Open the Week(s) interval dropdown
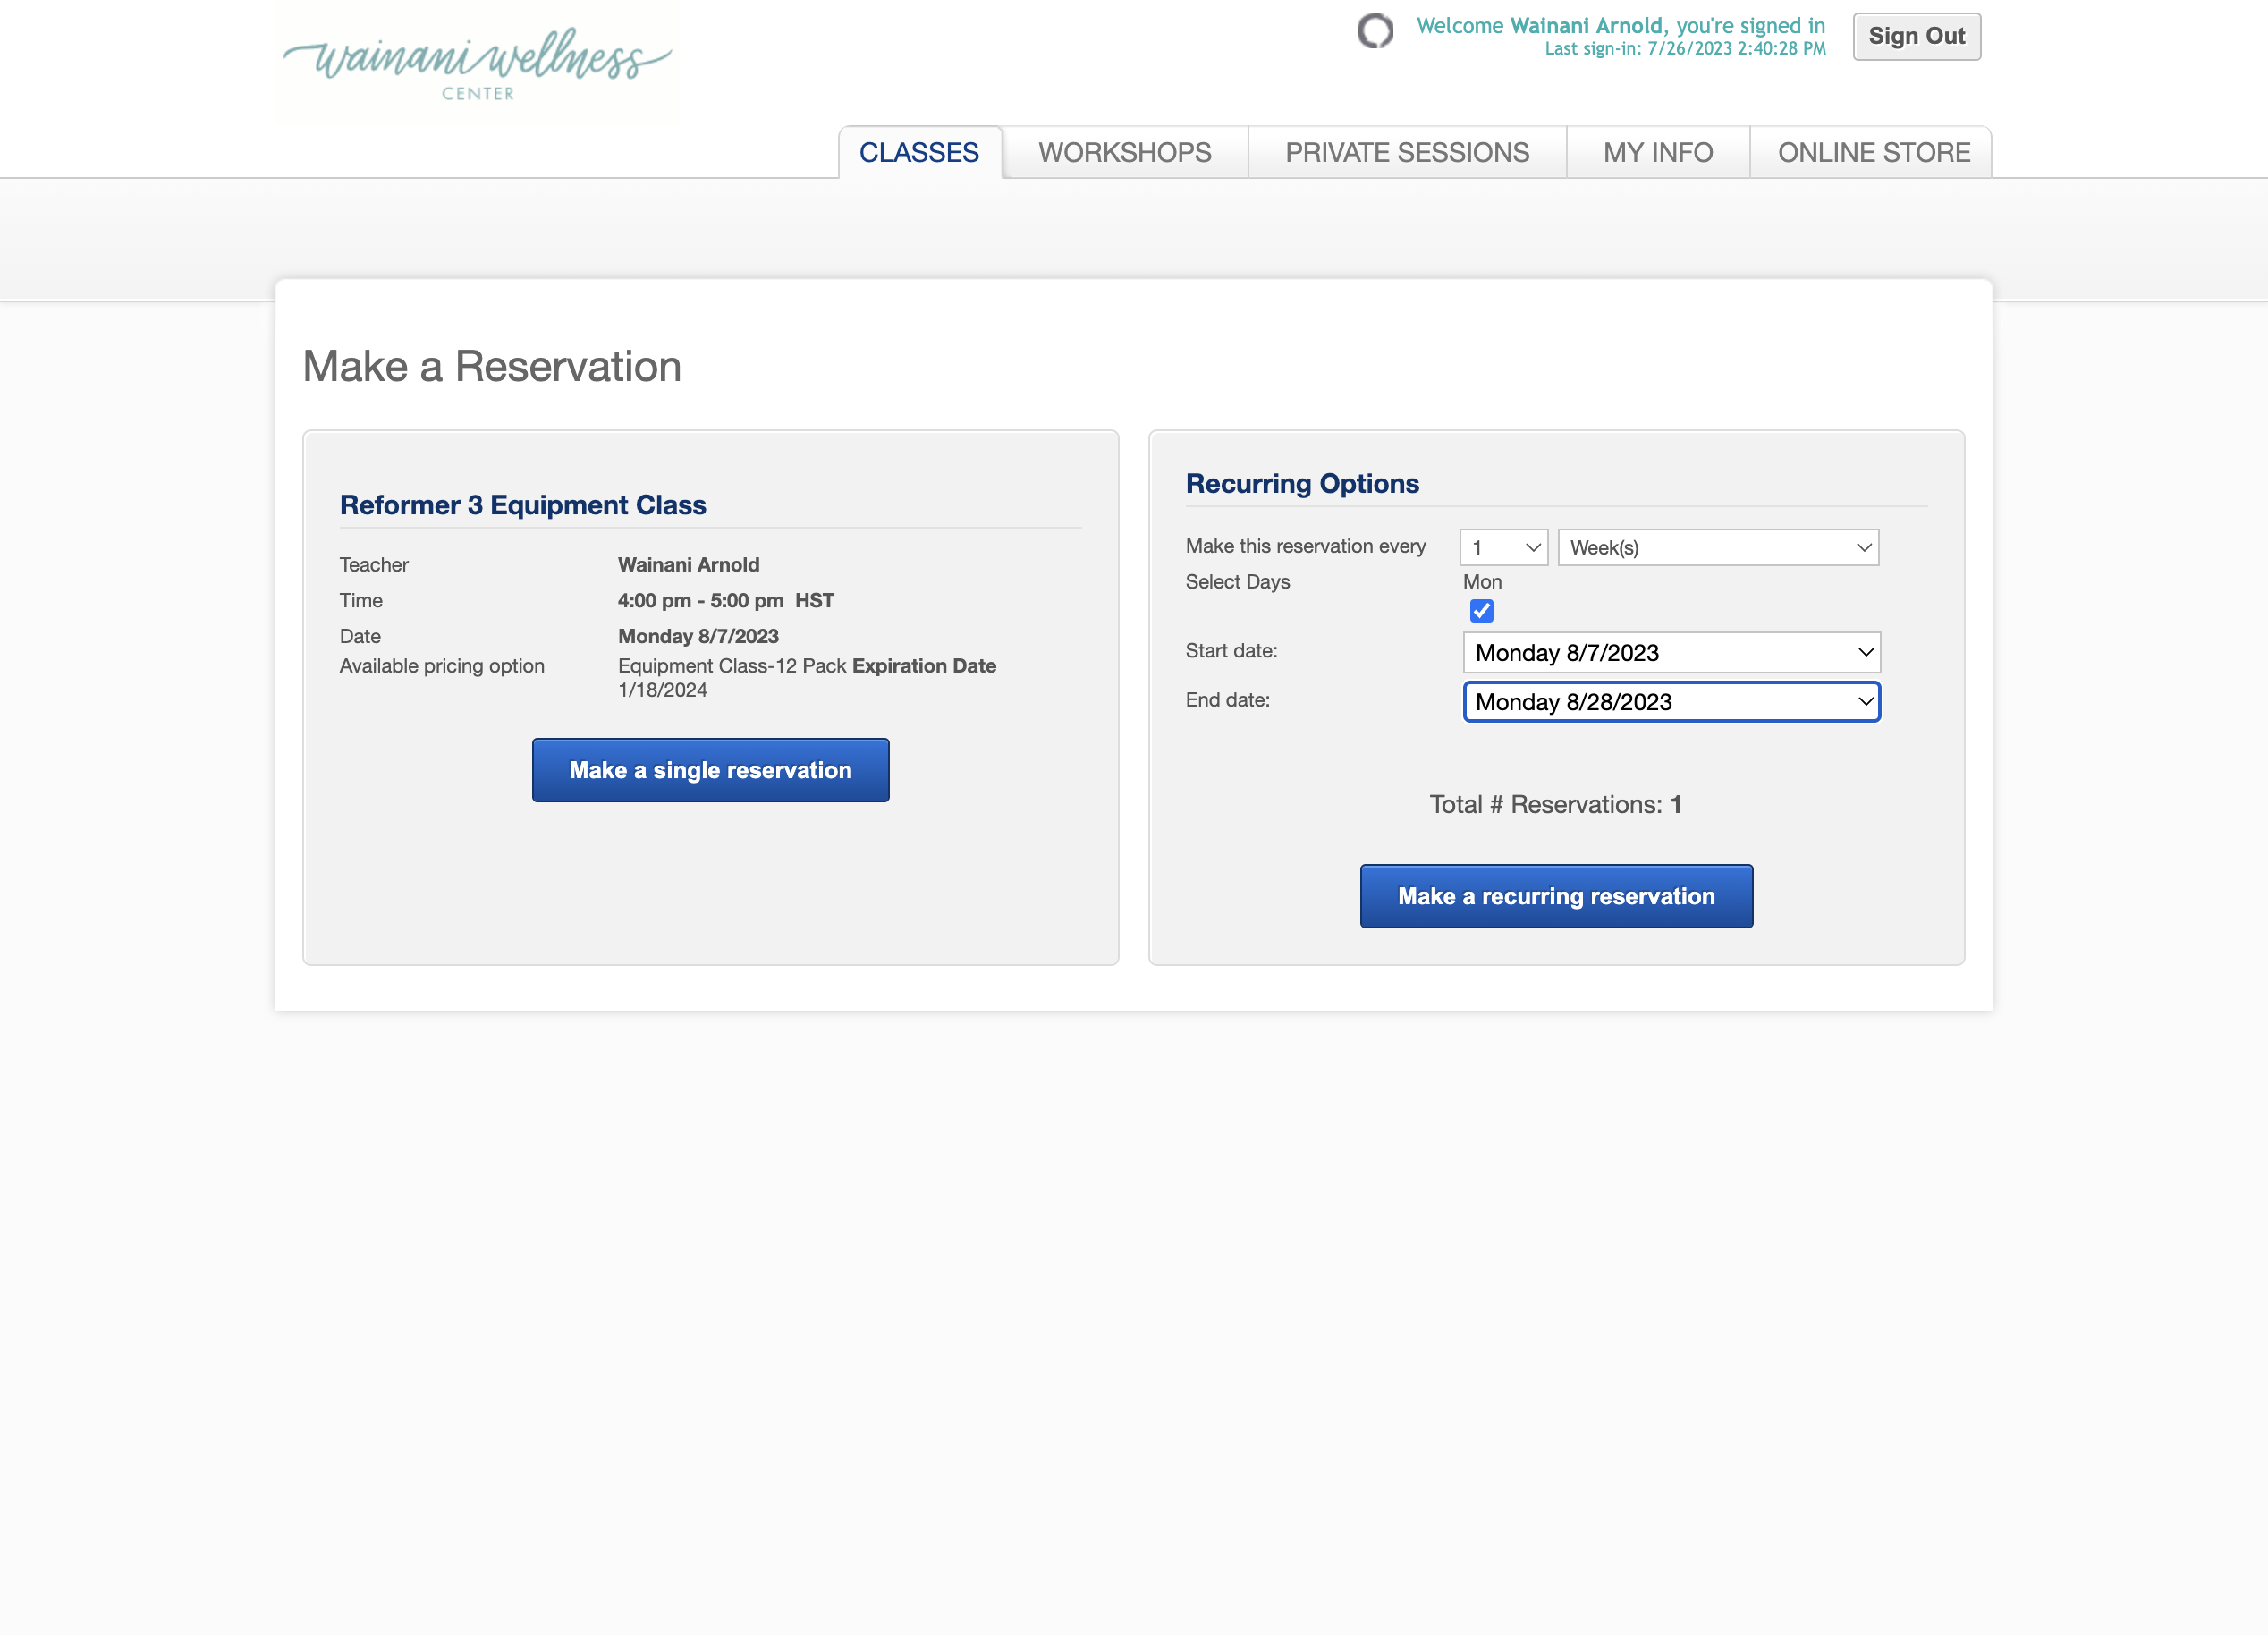 coord(1718,547)
